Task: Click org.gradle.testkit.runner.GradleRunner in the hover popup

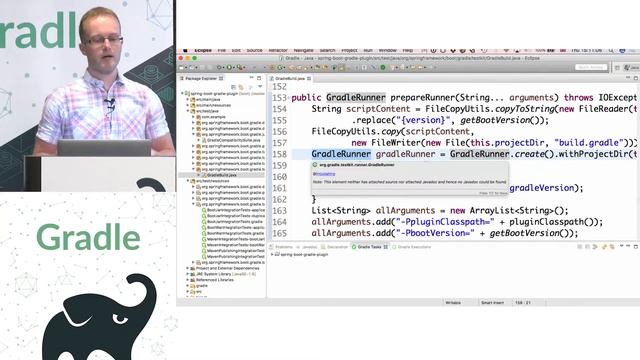Action: click(x=357, y=165)
